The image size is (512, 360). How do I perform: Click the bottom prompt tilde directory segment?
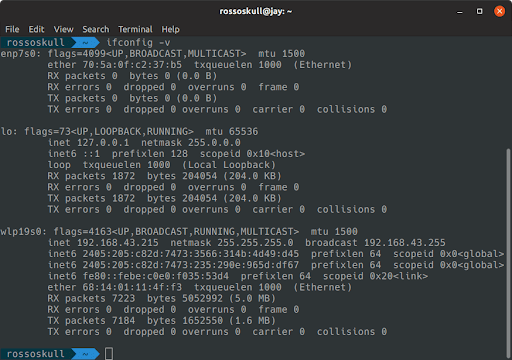point(85,354)
